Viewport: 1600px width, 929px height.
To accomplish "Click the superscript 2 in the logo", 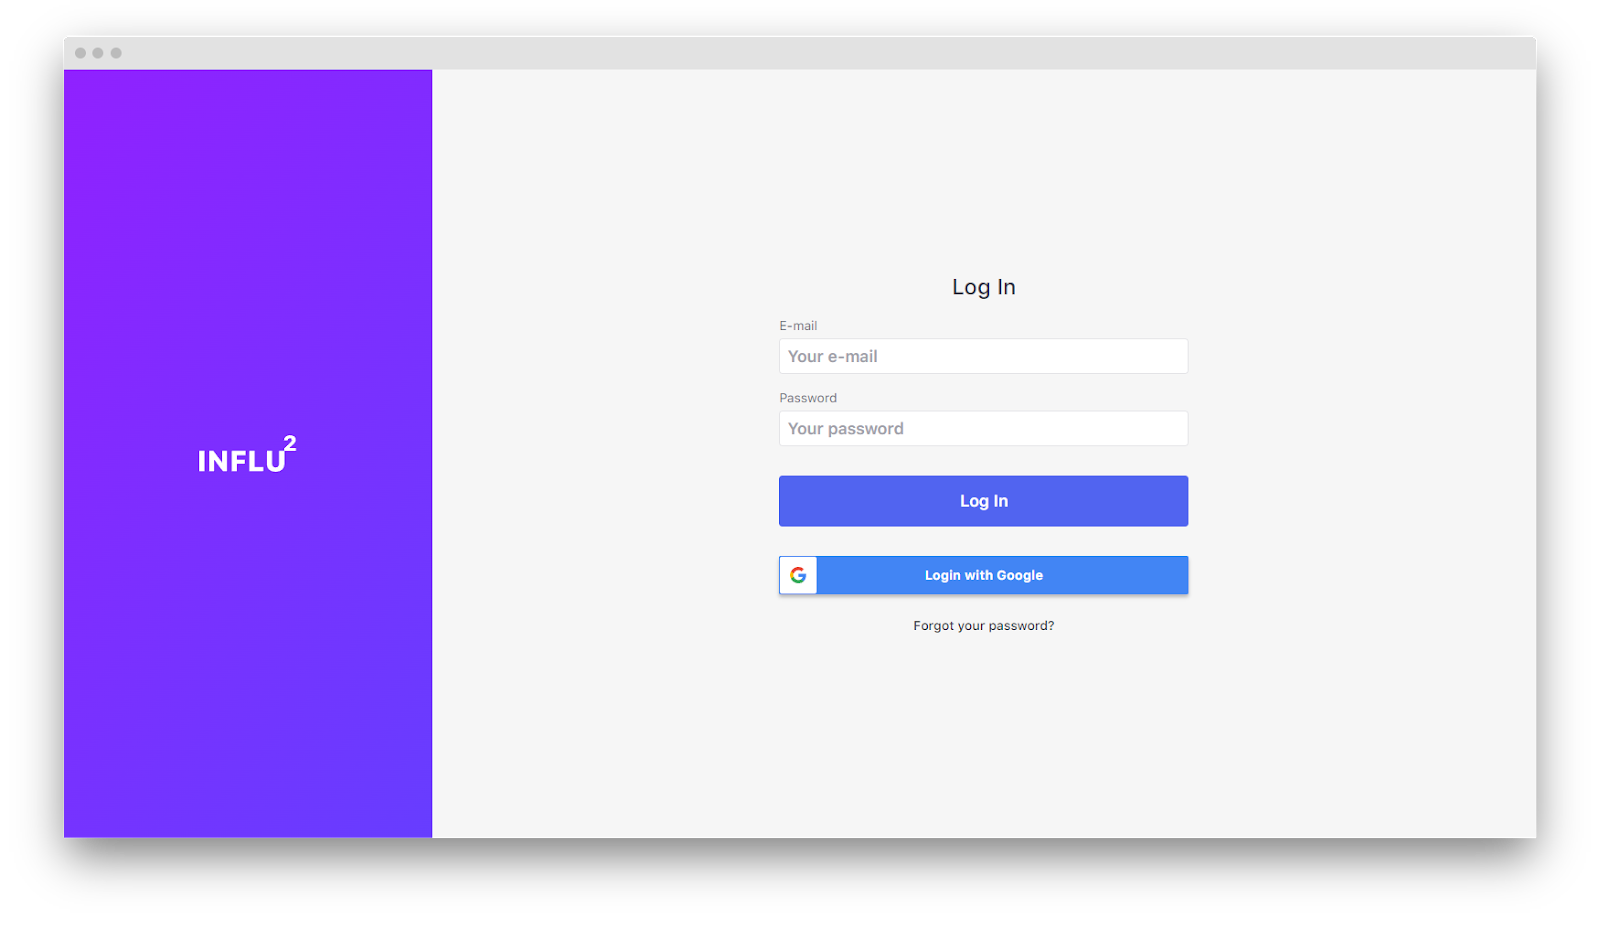I will [x=289, y=443].
